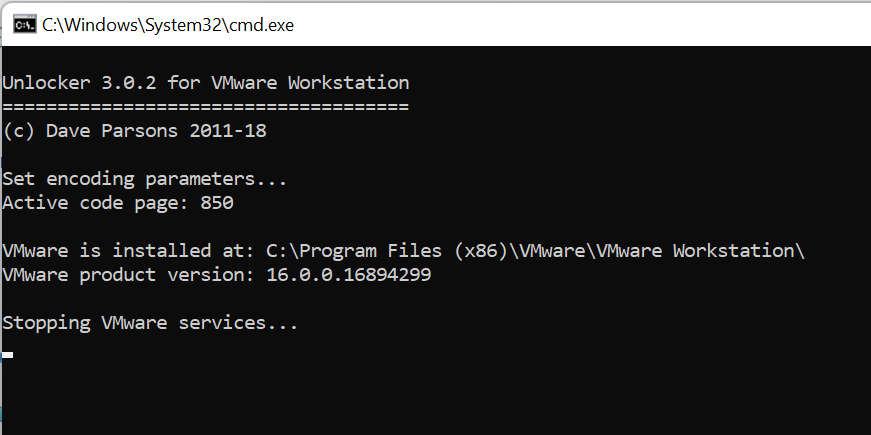Click "services..." in the last output line
The width and height of the screenshot is (871, 435).
[250, 323]
